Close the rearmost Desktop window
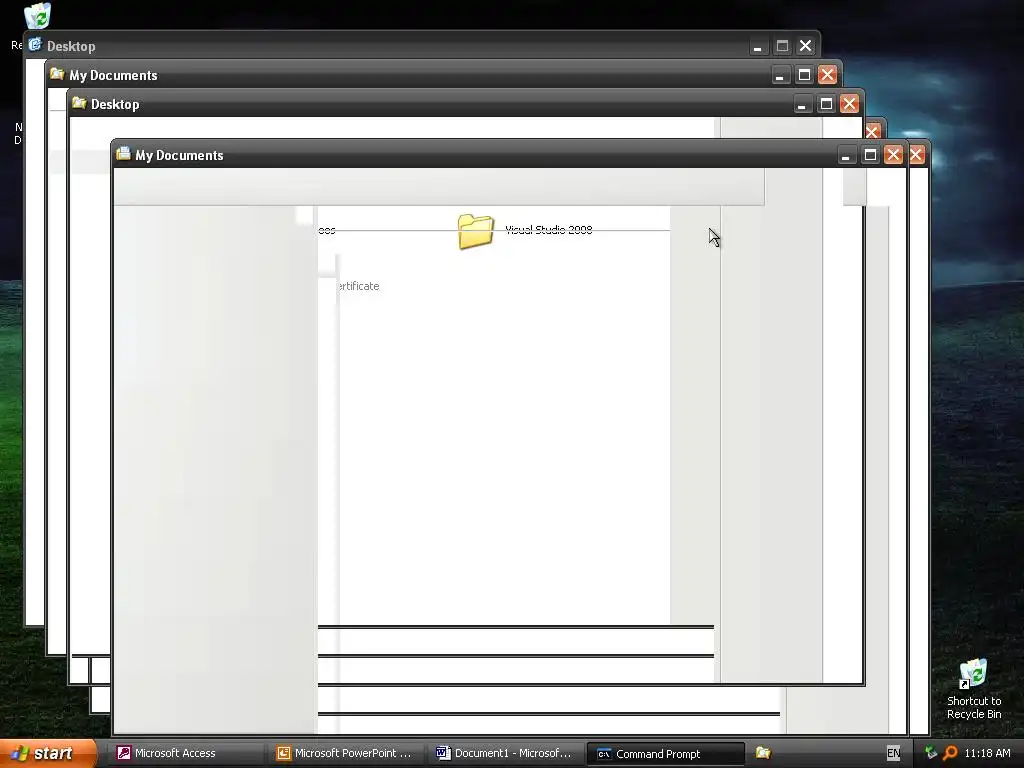This screenshot has width=1024, height=768. (806, 46)
